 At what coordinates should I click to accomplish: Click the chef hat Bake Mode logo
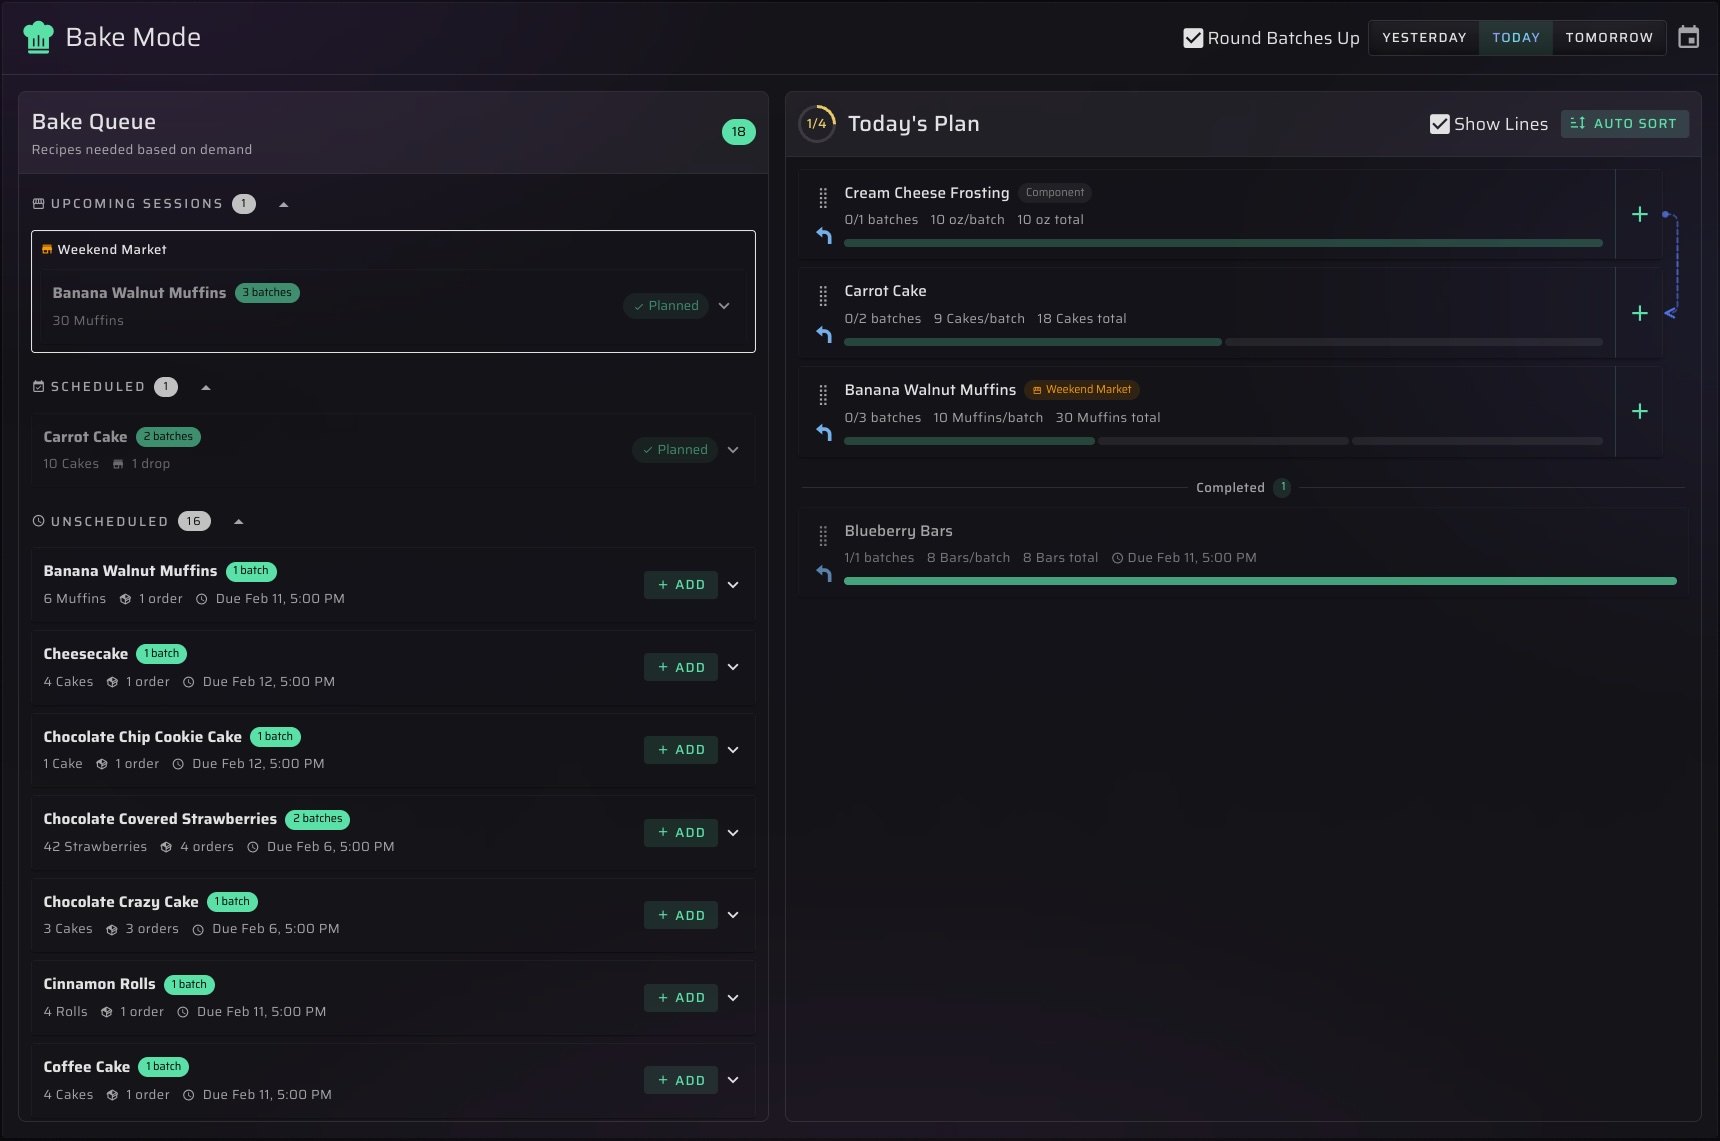pos(38,36)
